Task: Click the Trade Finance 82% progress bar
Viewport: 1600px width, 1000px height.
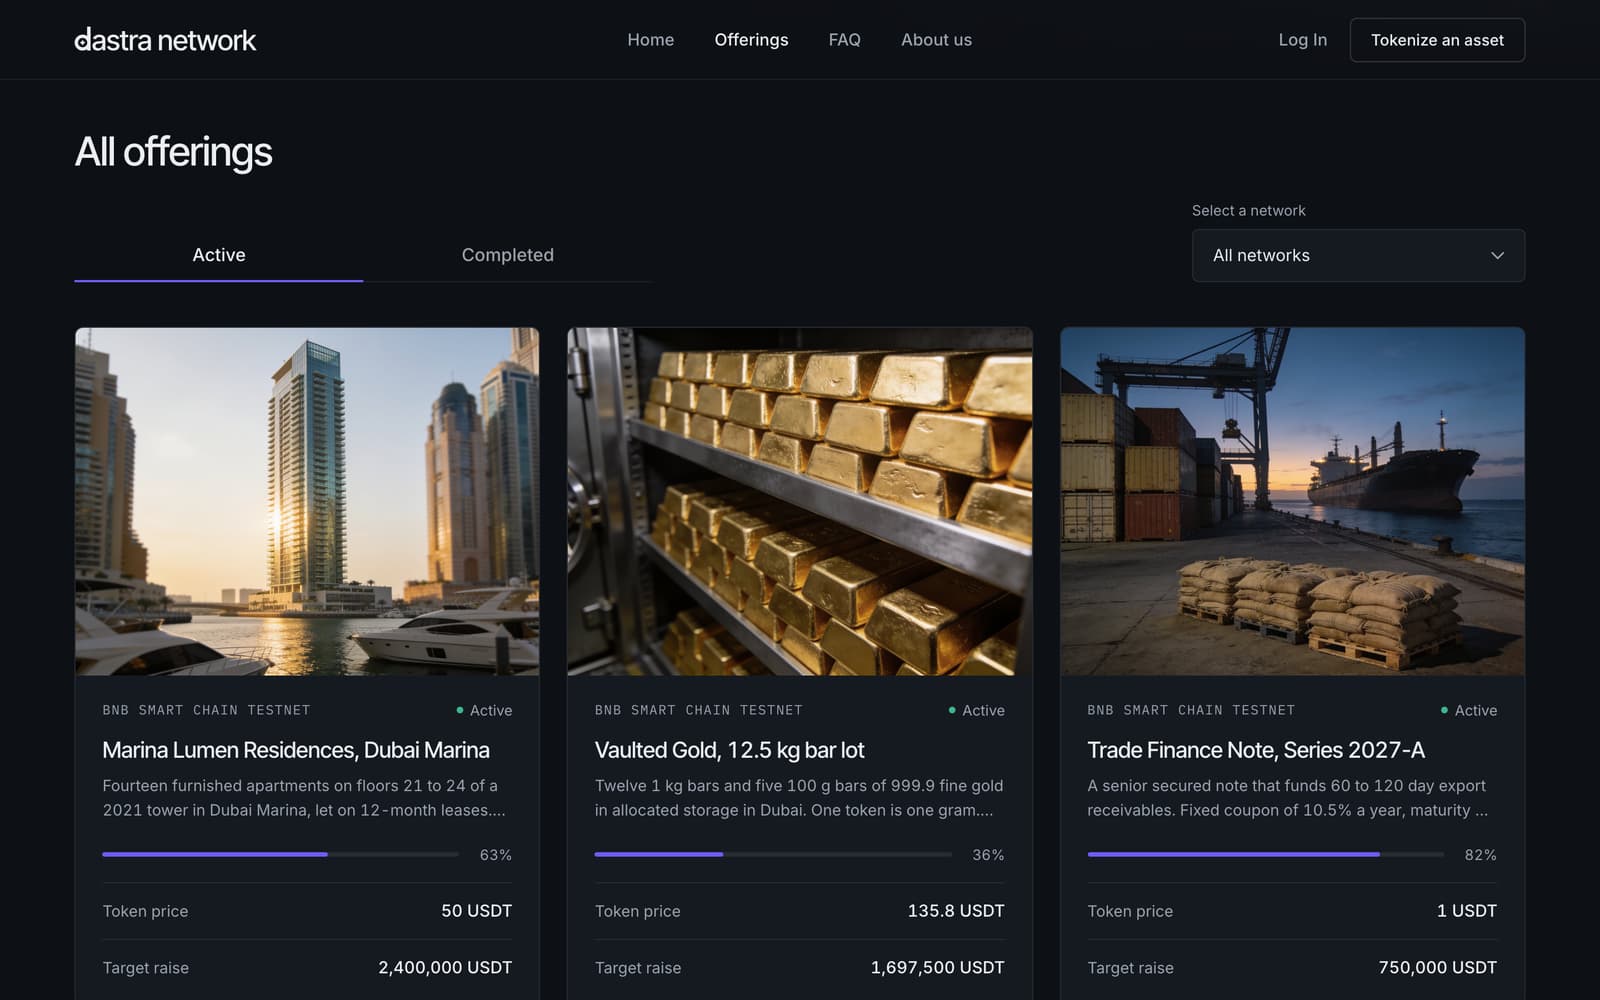Action: [1265, 854]
